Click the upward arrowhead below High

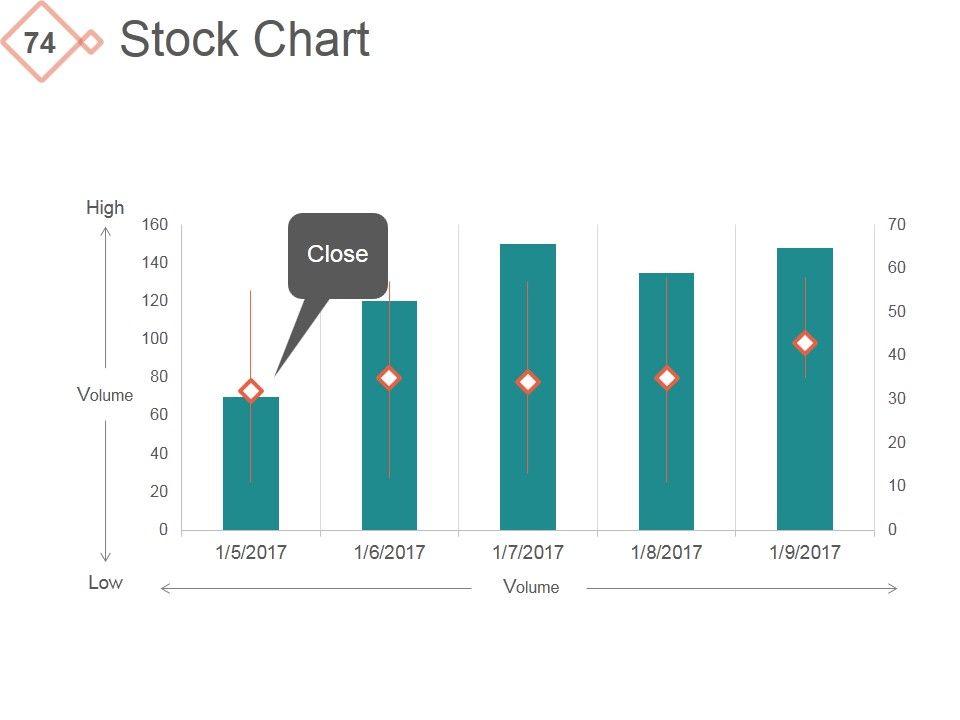tap(105, 231)
